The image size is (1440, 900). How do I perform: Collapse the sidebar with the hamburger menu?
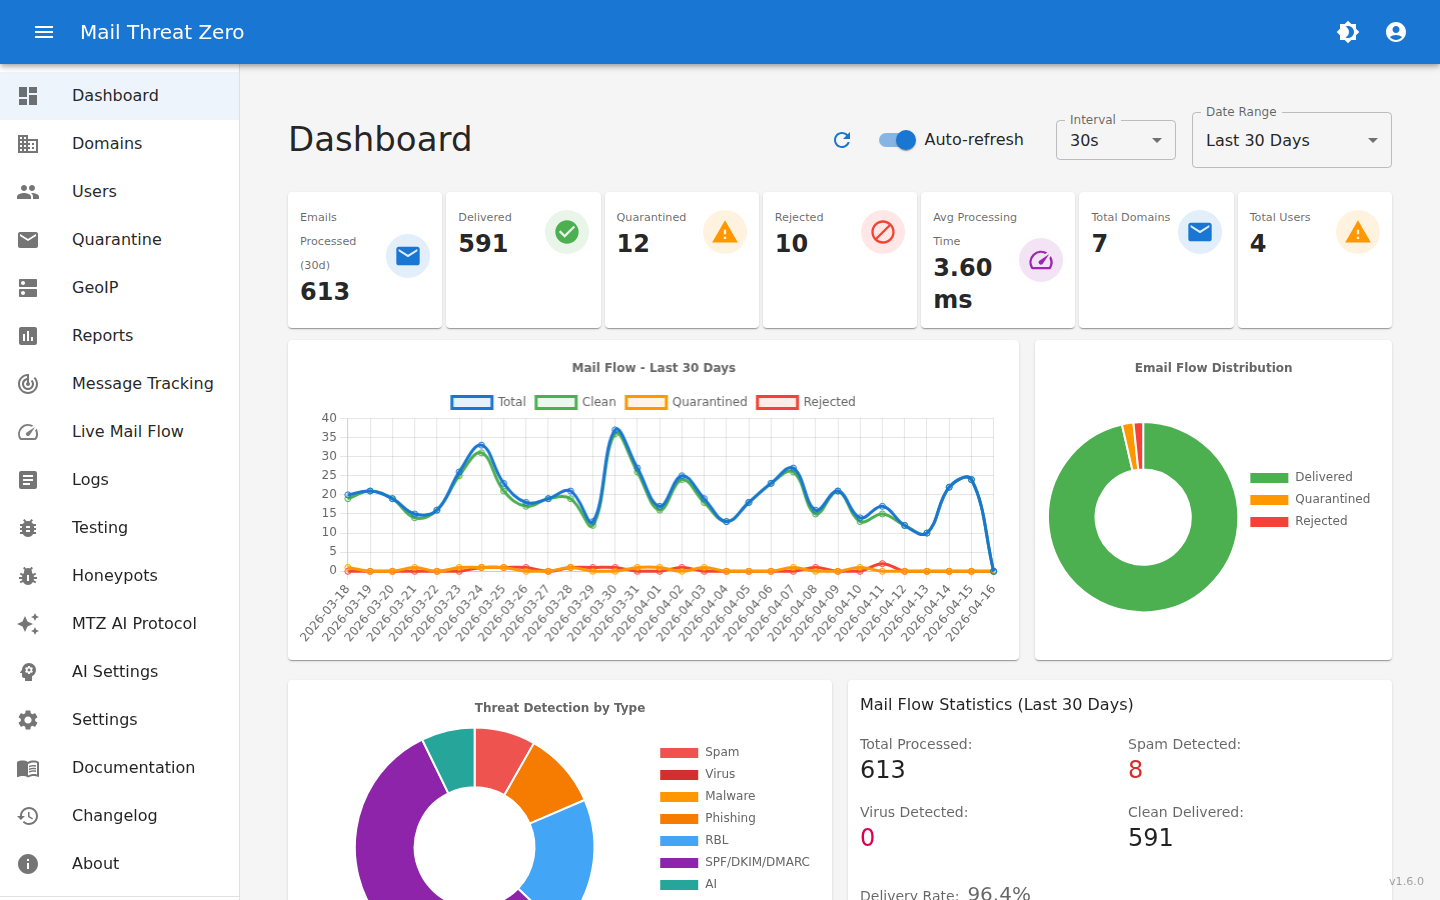click(44, 31)
